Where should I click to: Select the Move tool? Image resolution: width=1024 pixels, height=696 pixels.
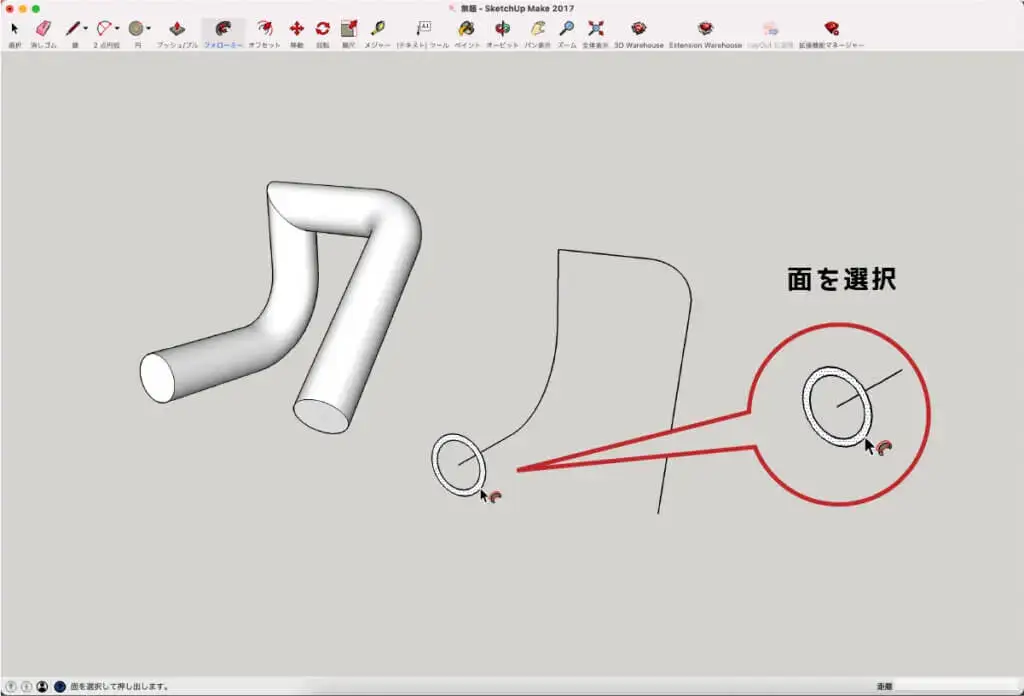296,29
